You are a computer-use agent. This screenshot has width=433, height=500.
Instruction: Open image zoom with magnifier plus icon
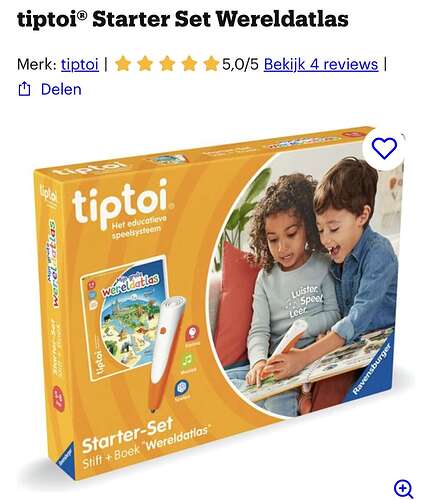click(x=403, y=489)
